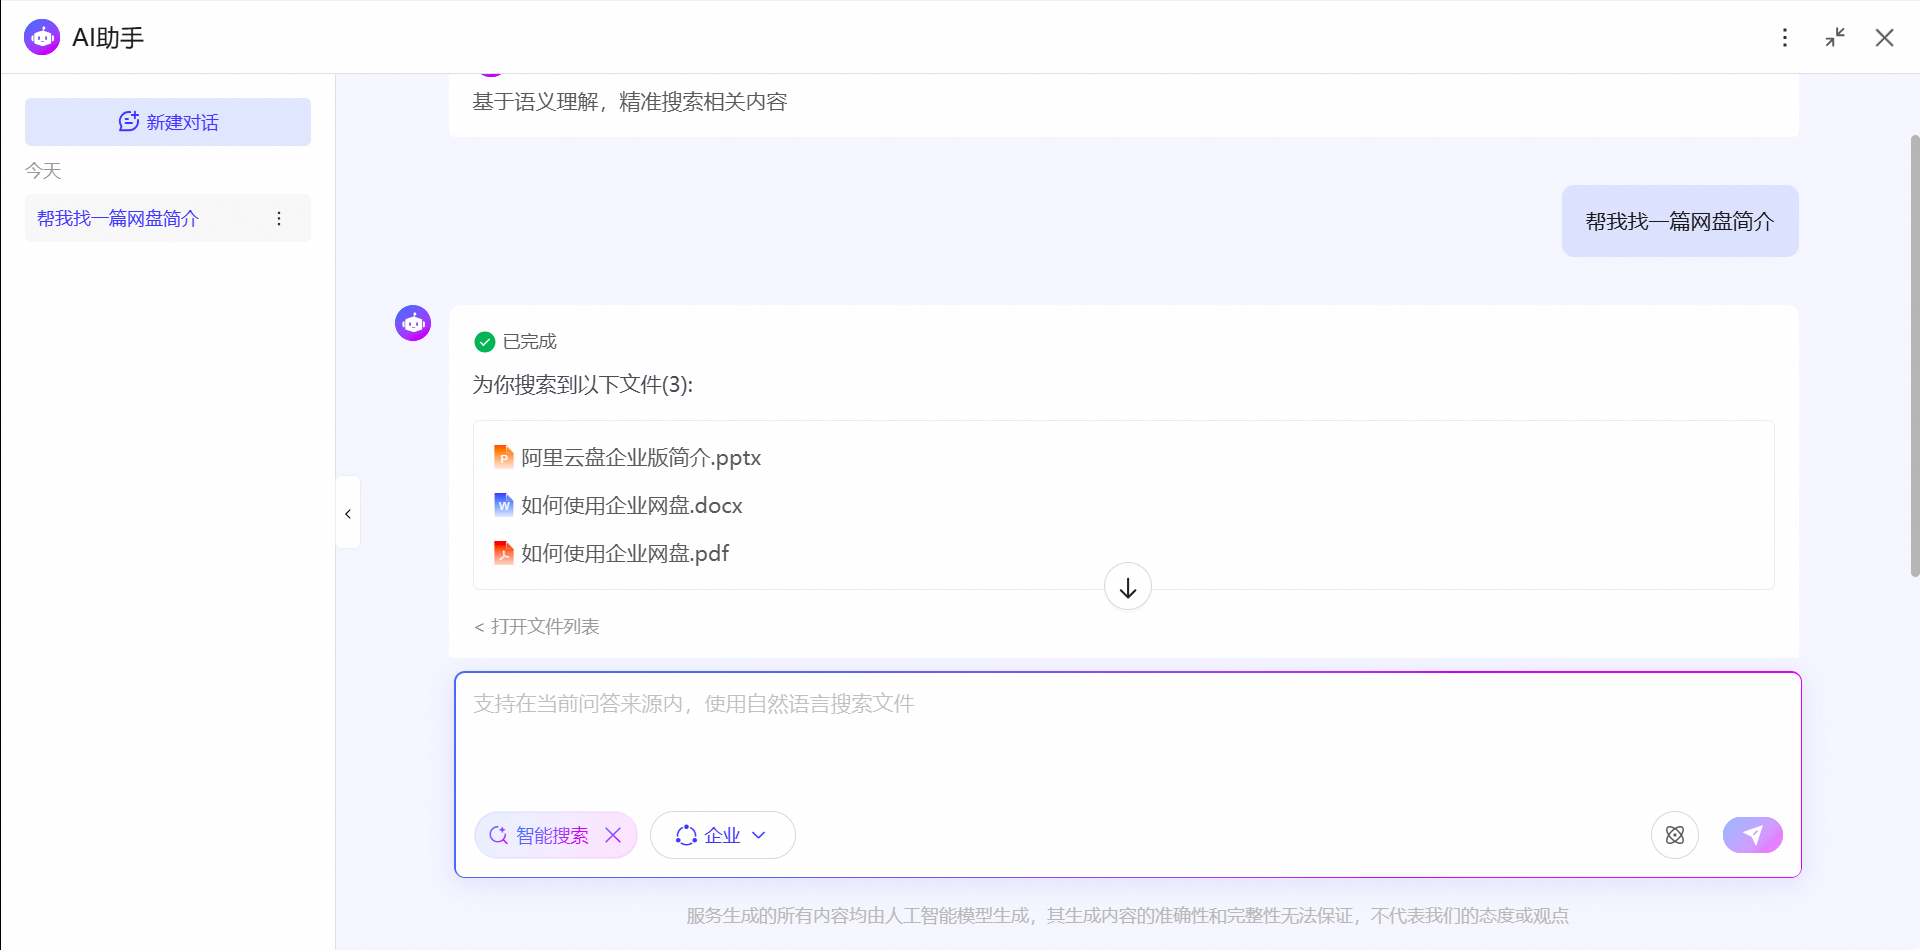
Task: Expand the 企业 source dropdown
Action: (722, 835)
